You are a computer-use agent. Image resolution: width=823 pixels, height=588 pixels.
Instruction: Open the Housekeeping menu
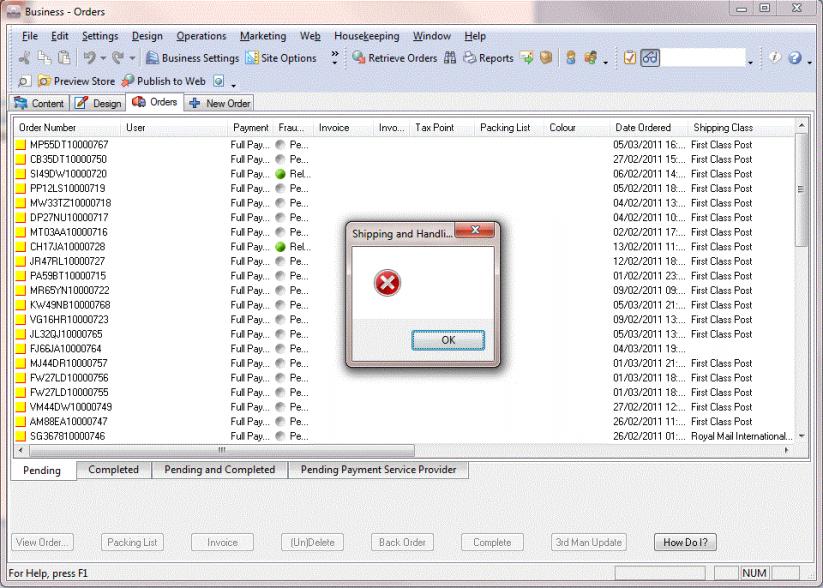pos(367,36)
